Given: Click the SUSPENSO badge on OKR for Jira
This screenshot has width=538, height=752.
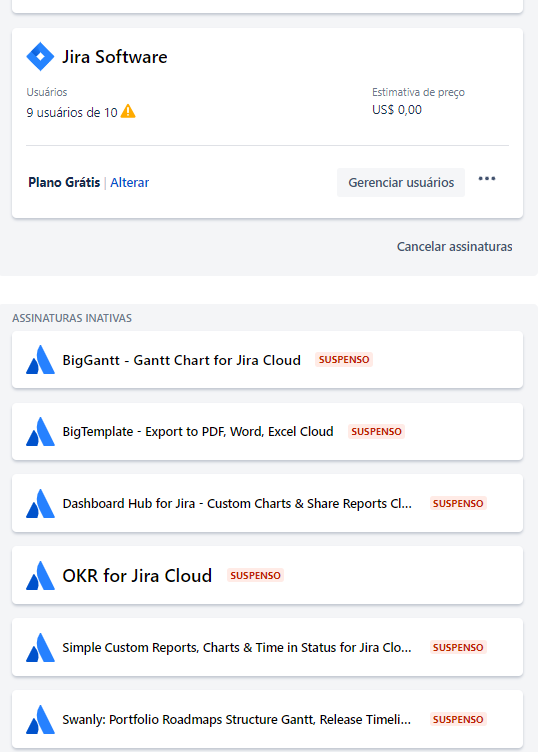Looking at the screenshot, I should 255,576.
